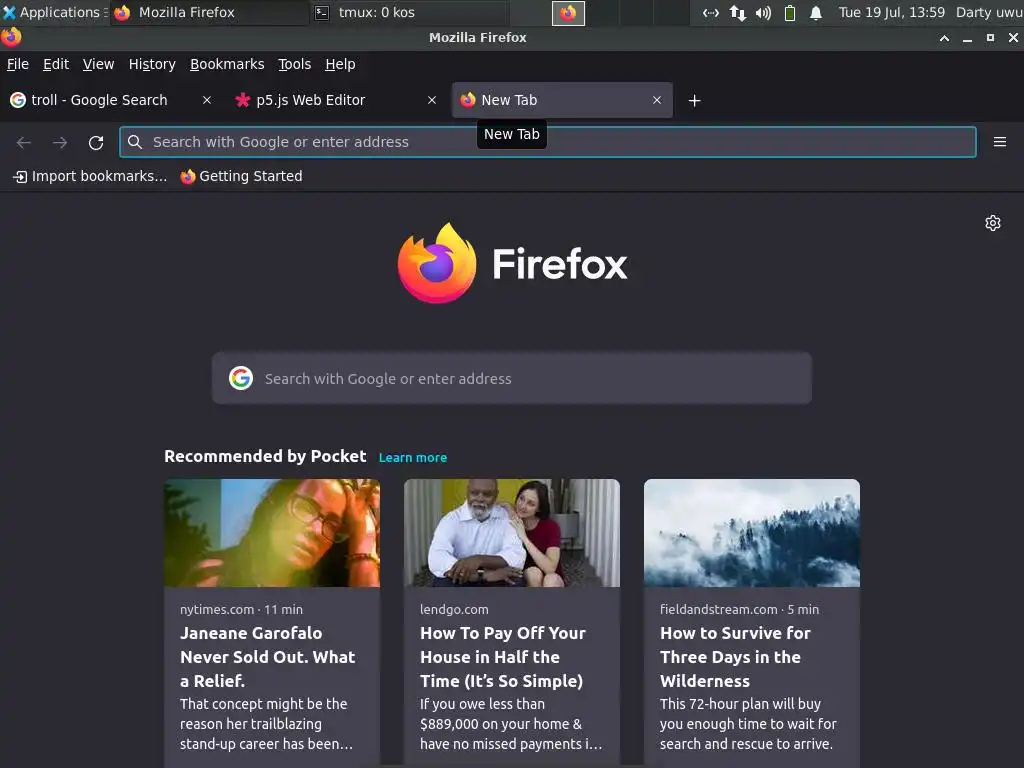This screenshot has height=768, width=1024.
Task: Open the History menu
Action: coord(152,64)
